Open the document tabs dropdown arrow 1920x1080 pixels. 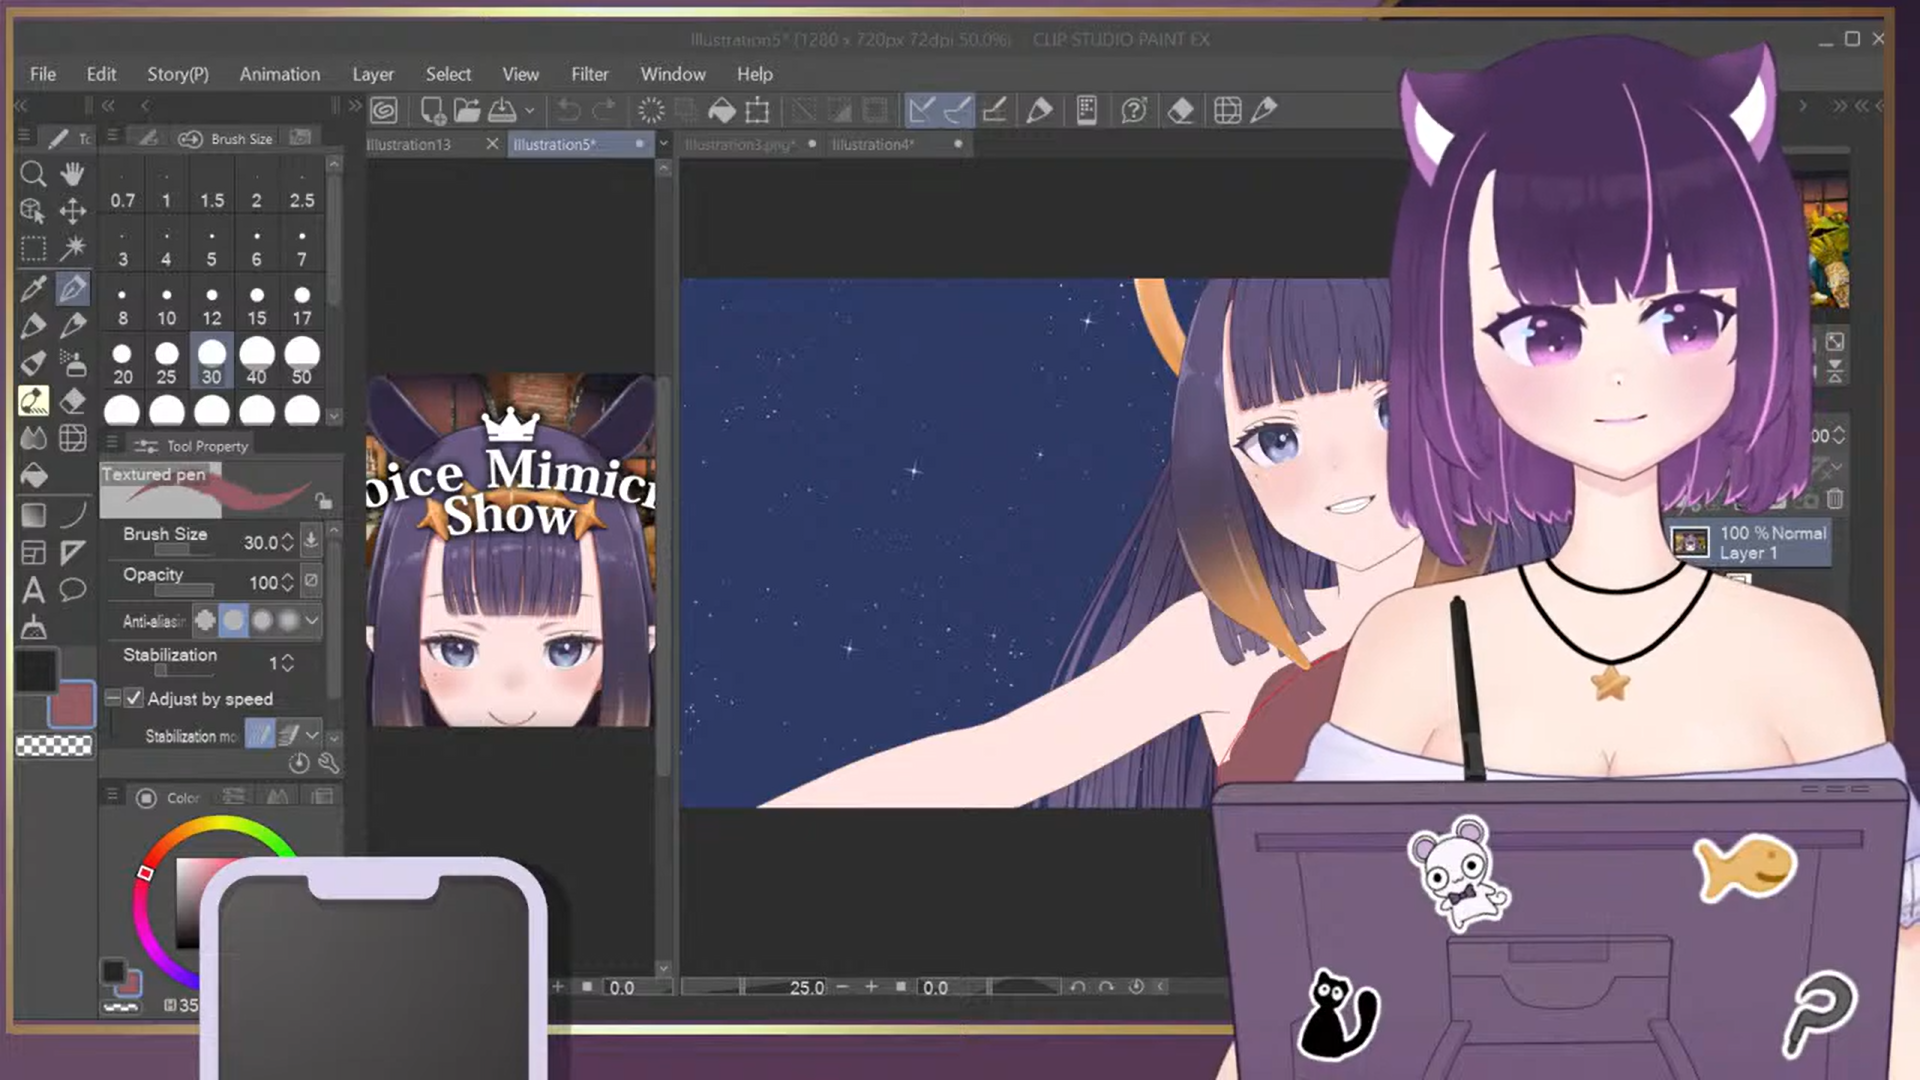(663, 144)
